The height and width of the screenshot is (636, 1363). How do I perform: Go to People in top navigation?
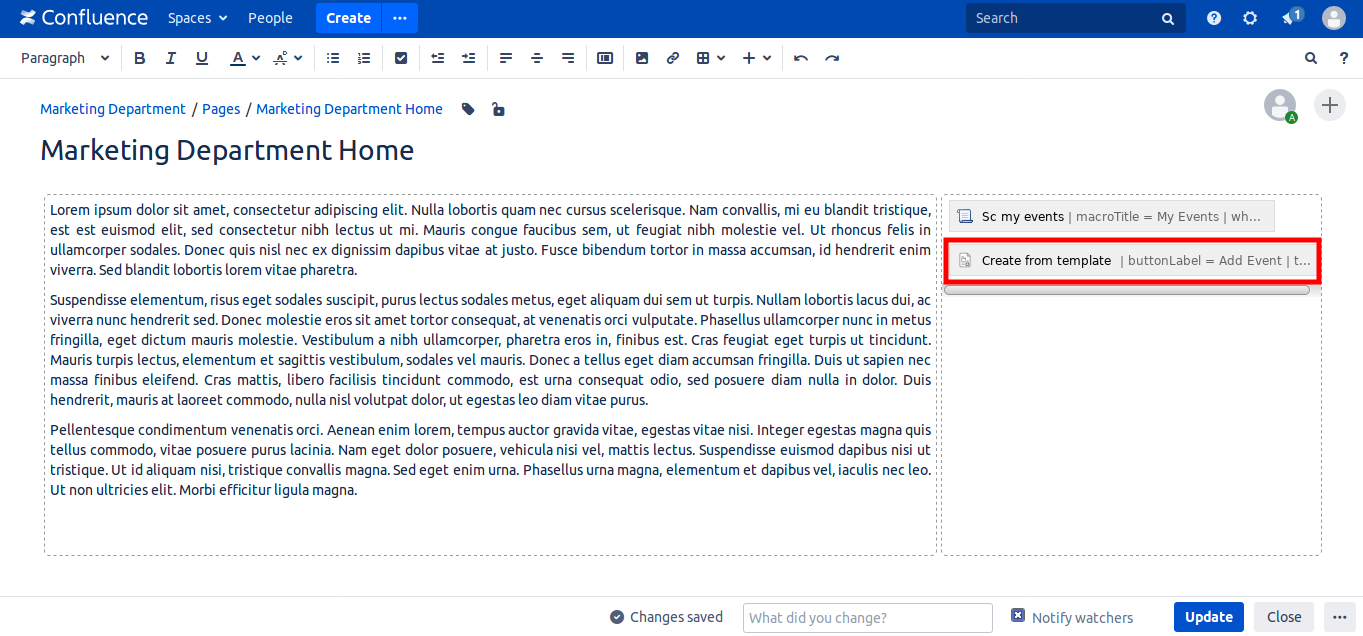270,18
